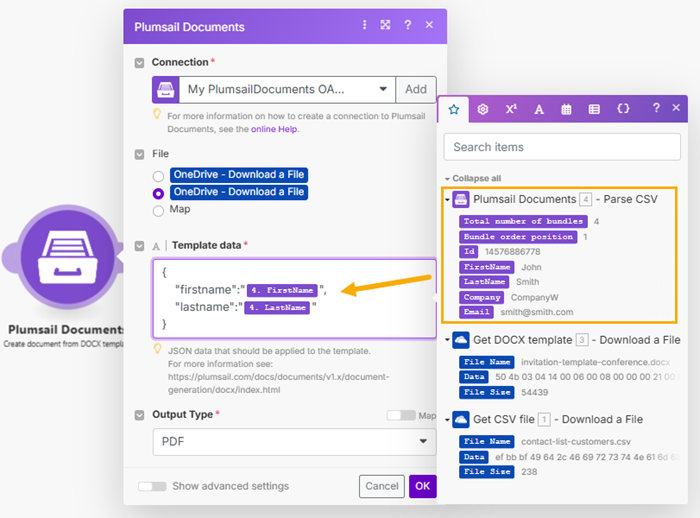Screen dimensions: 700x518
Task: Close the mapping panel
Action: coord(676,108)
